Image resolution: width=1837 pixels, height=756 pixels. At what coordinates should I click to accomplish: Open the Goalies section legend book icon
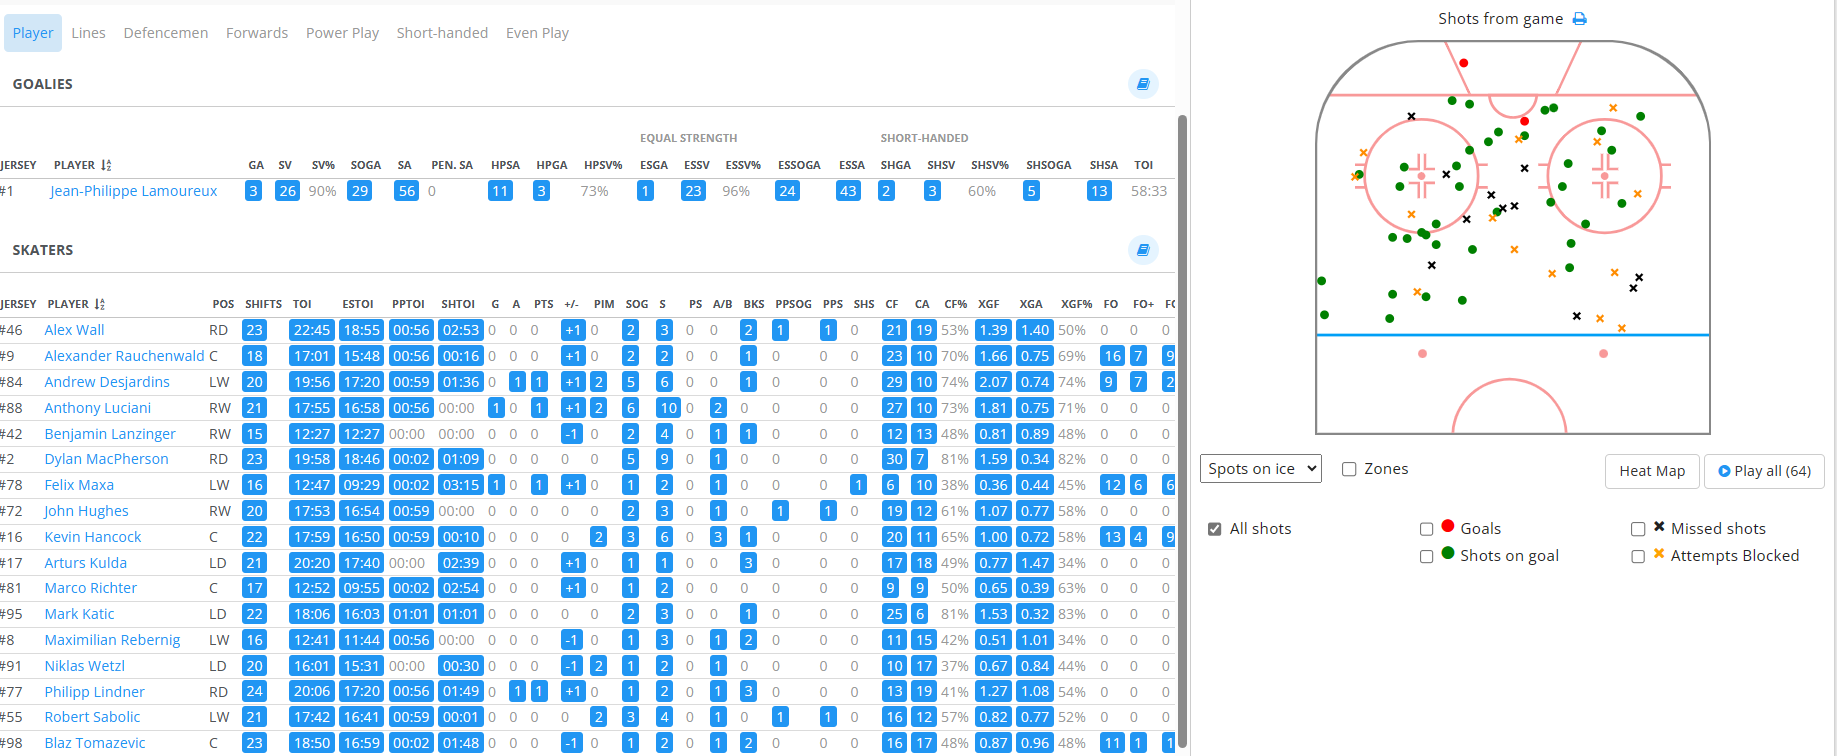pos(1143,84)
